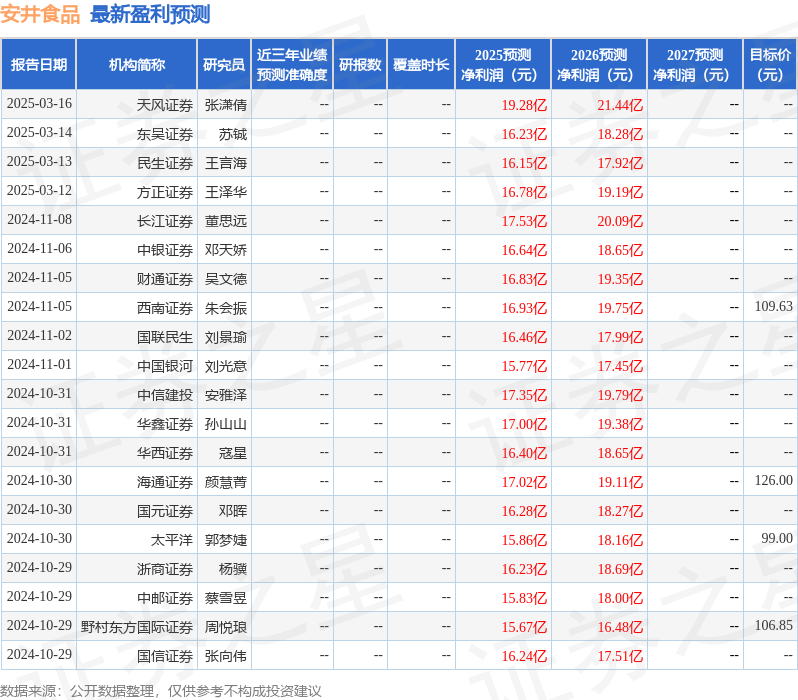Select the 目标价 column header
The height and width of the screenshot is (700, 798).
click(770, 64)
